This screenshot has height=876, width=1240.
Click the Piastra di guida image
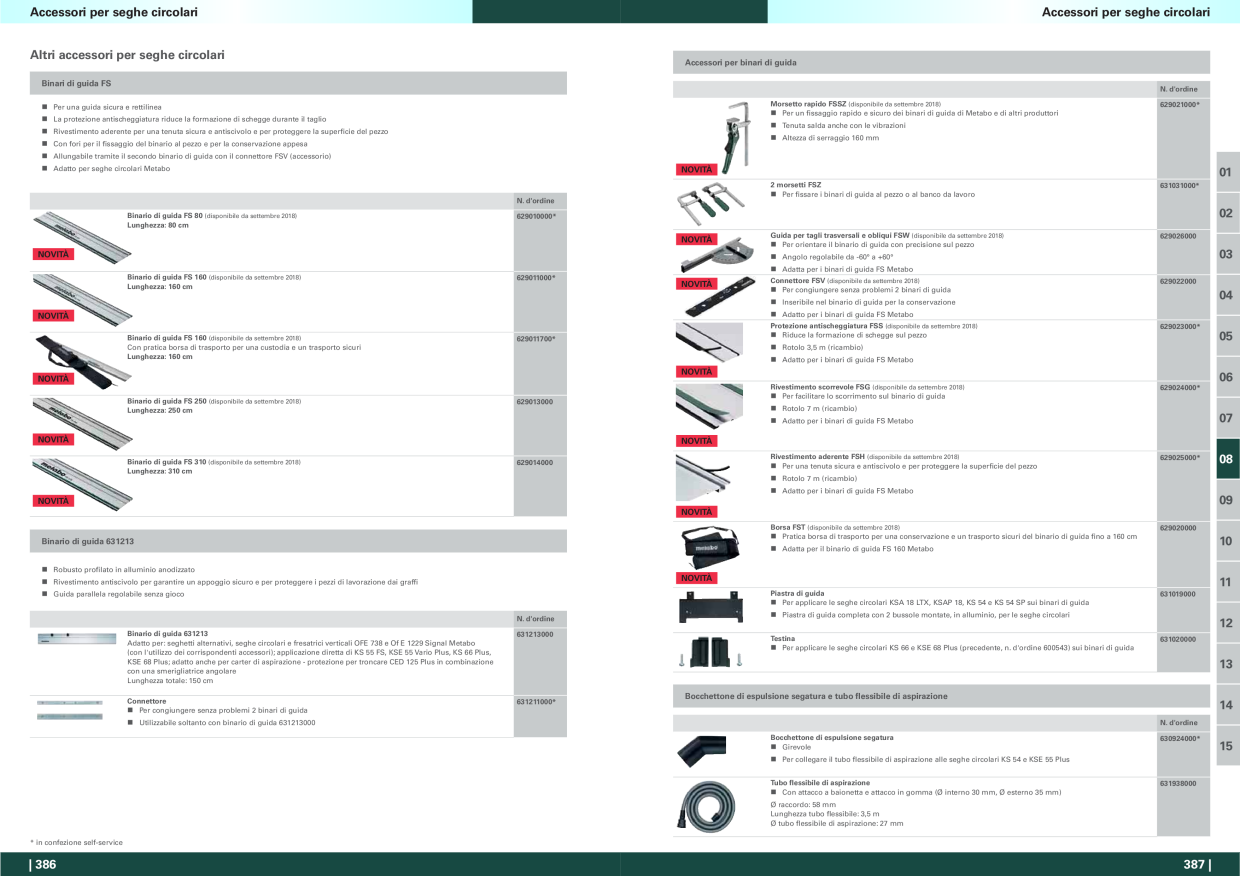point(710,605)
